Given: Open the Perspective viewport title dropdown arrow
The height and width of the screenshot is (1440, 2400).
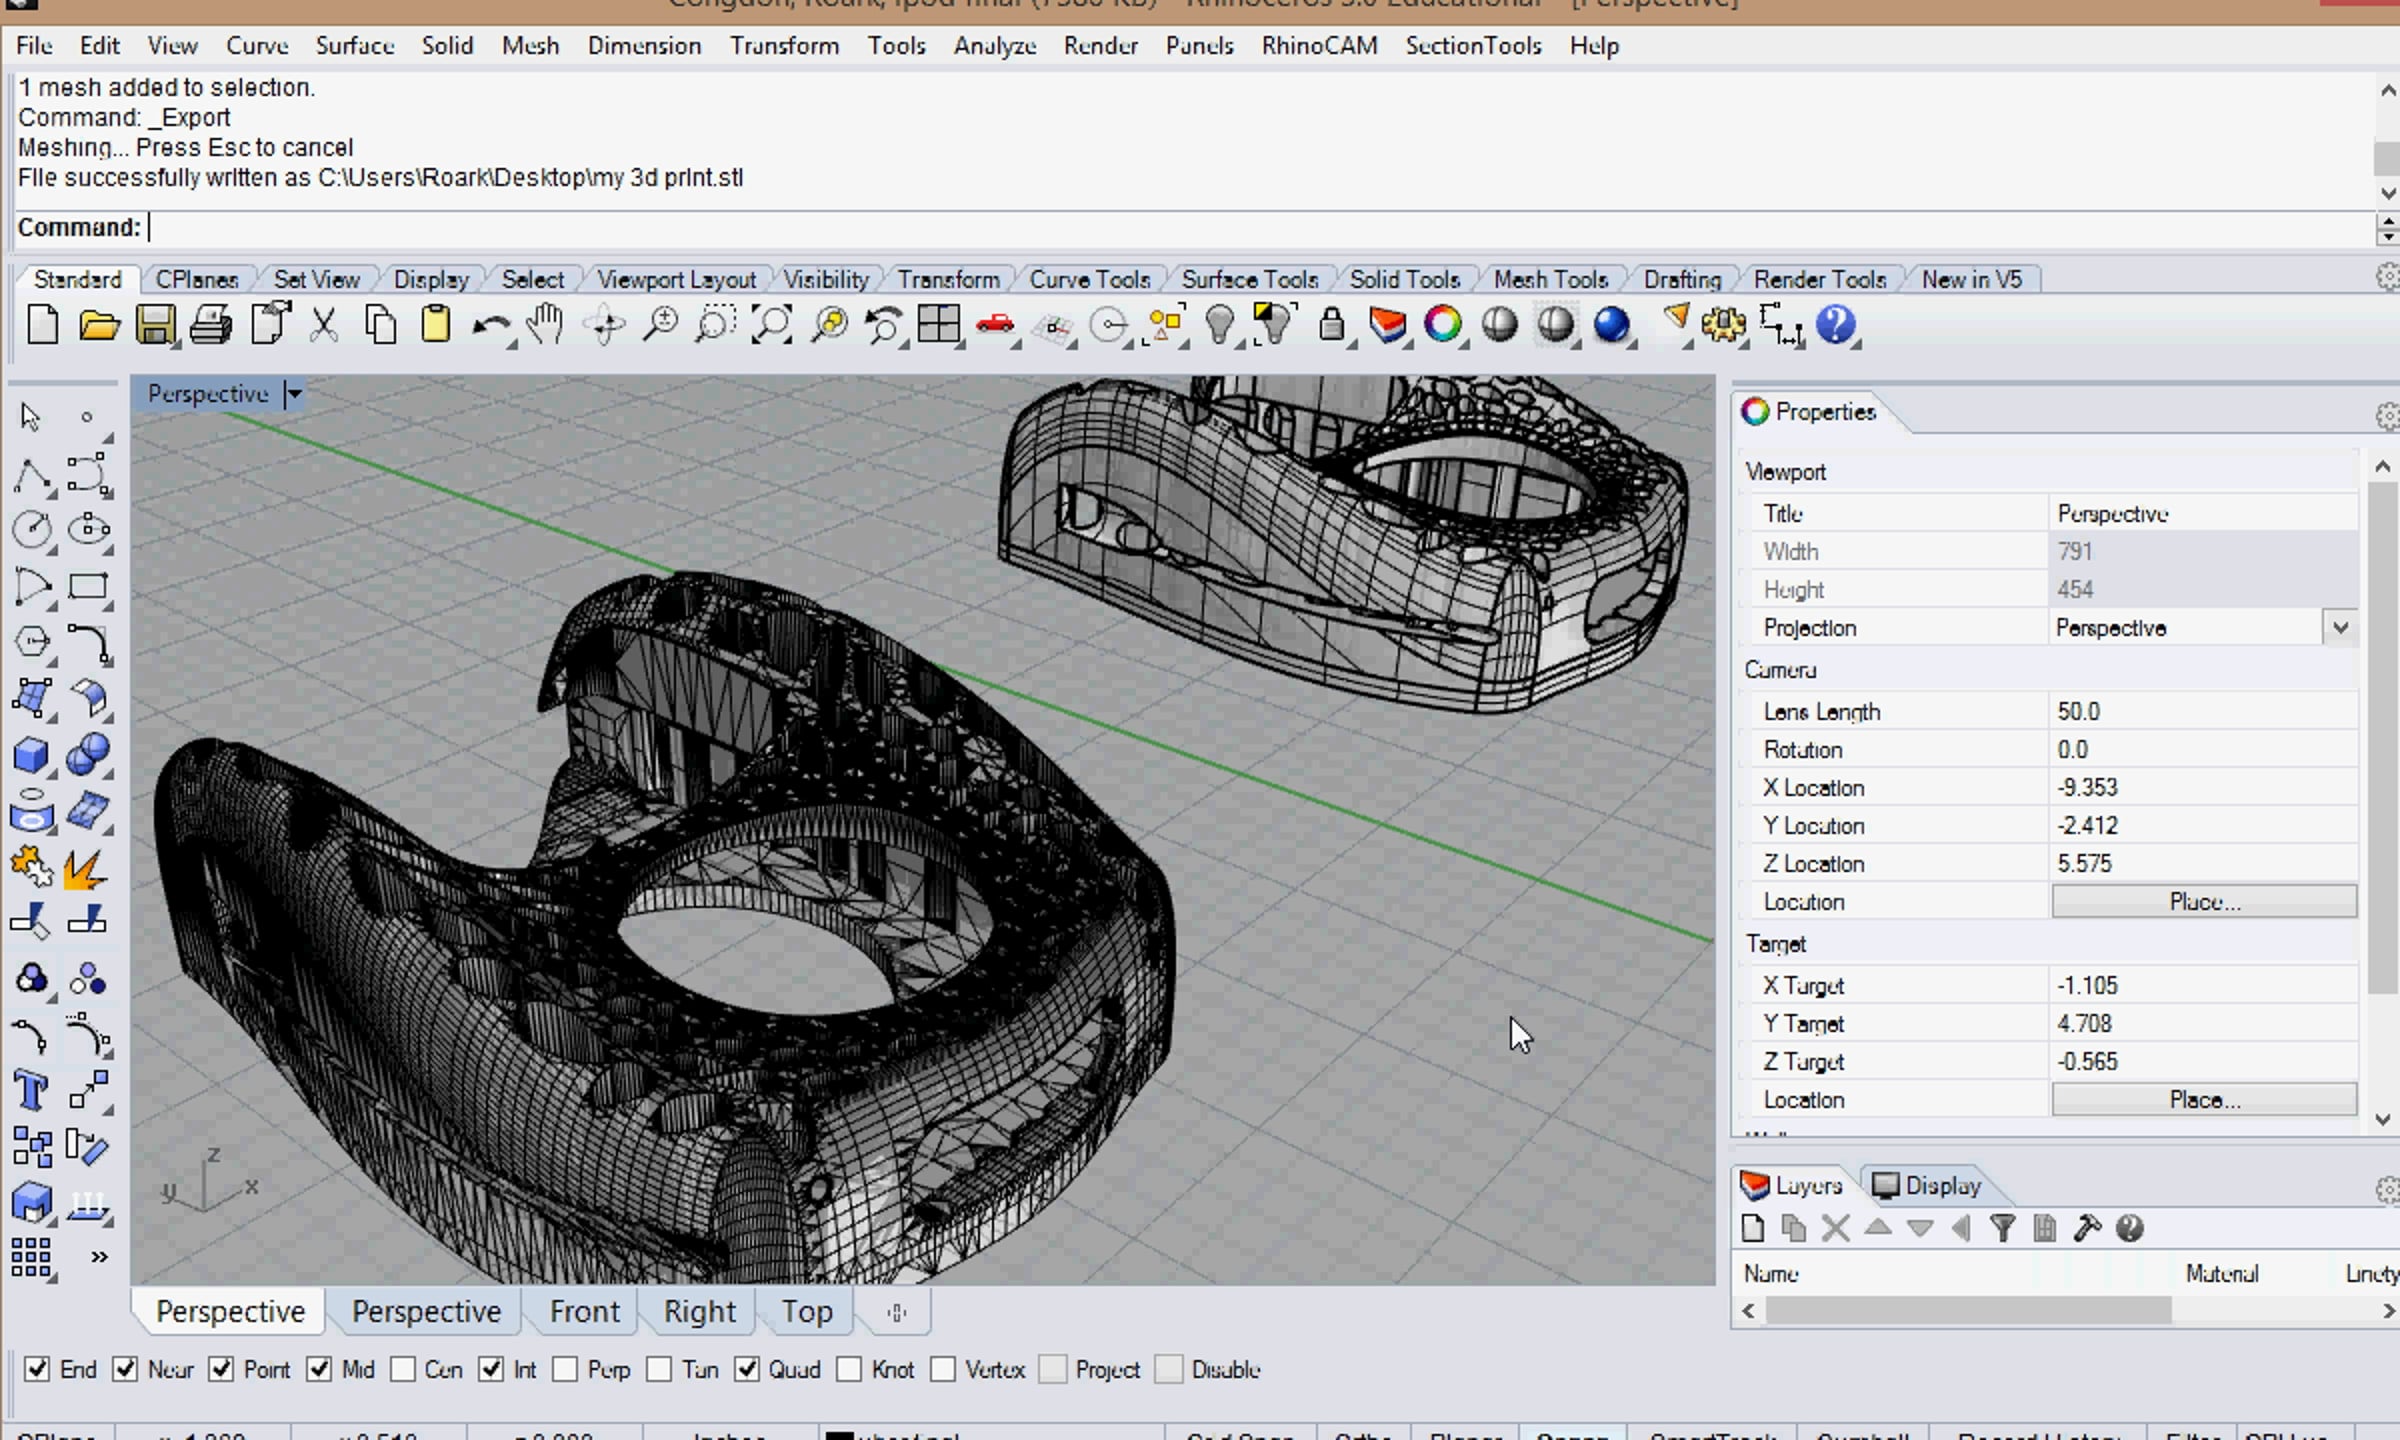Looking at the screenshot, I should pos(294,394).
